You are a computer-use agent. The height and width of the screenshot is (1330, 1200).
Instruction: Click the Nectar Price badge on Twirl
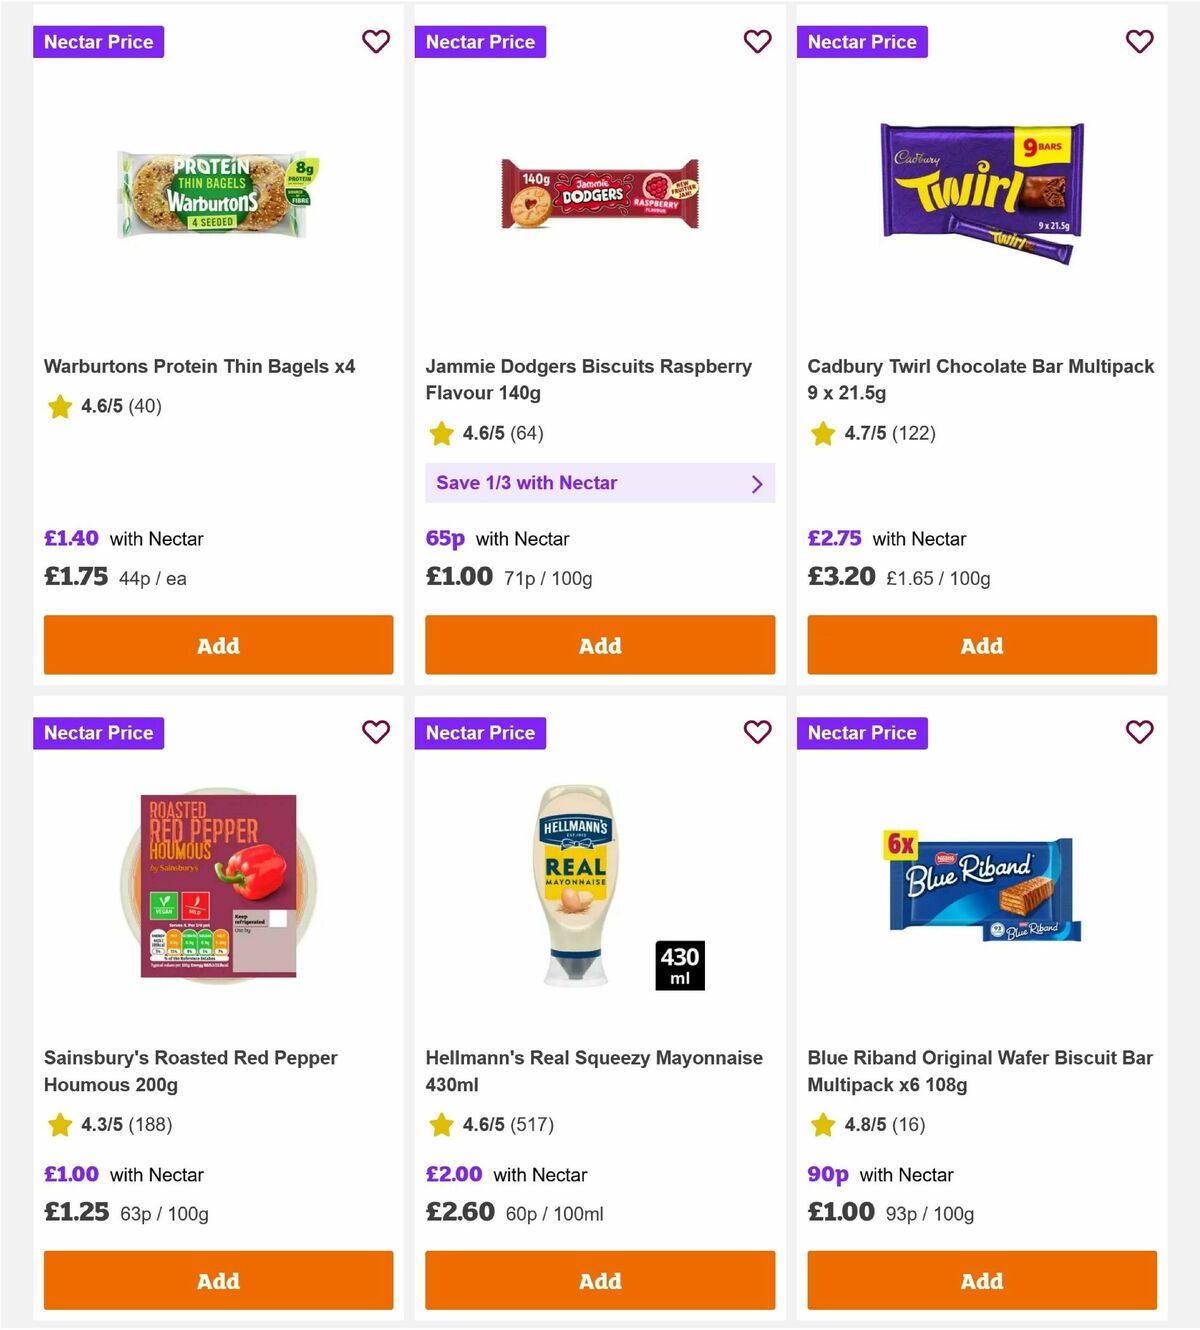tap(862, 42)
